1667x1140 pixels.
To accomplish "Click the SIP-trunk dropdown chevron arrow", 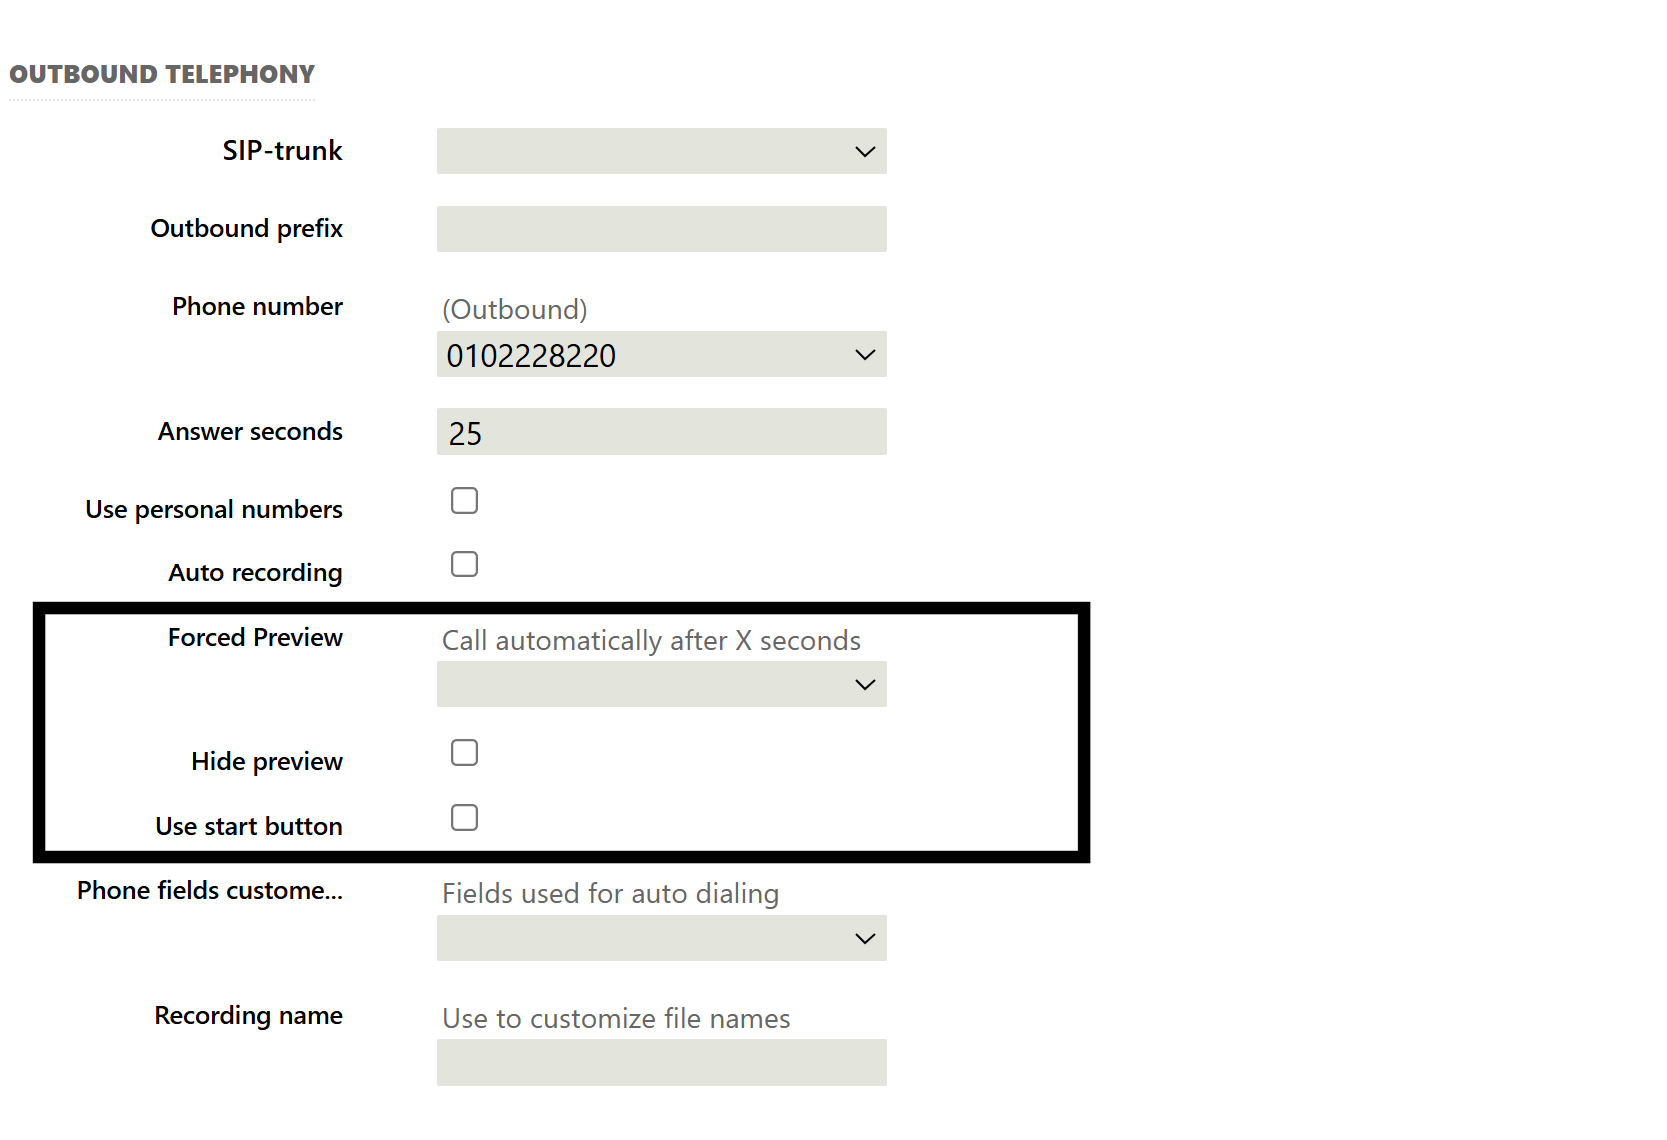I will (x=865, y=152).
